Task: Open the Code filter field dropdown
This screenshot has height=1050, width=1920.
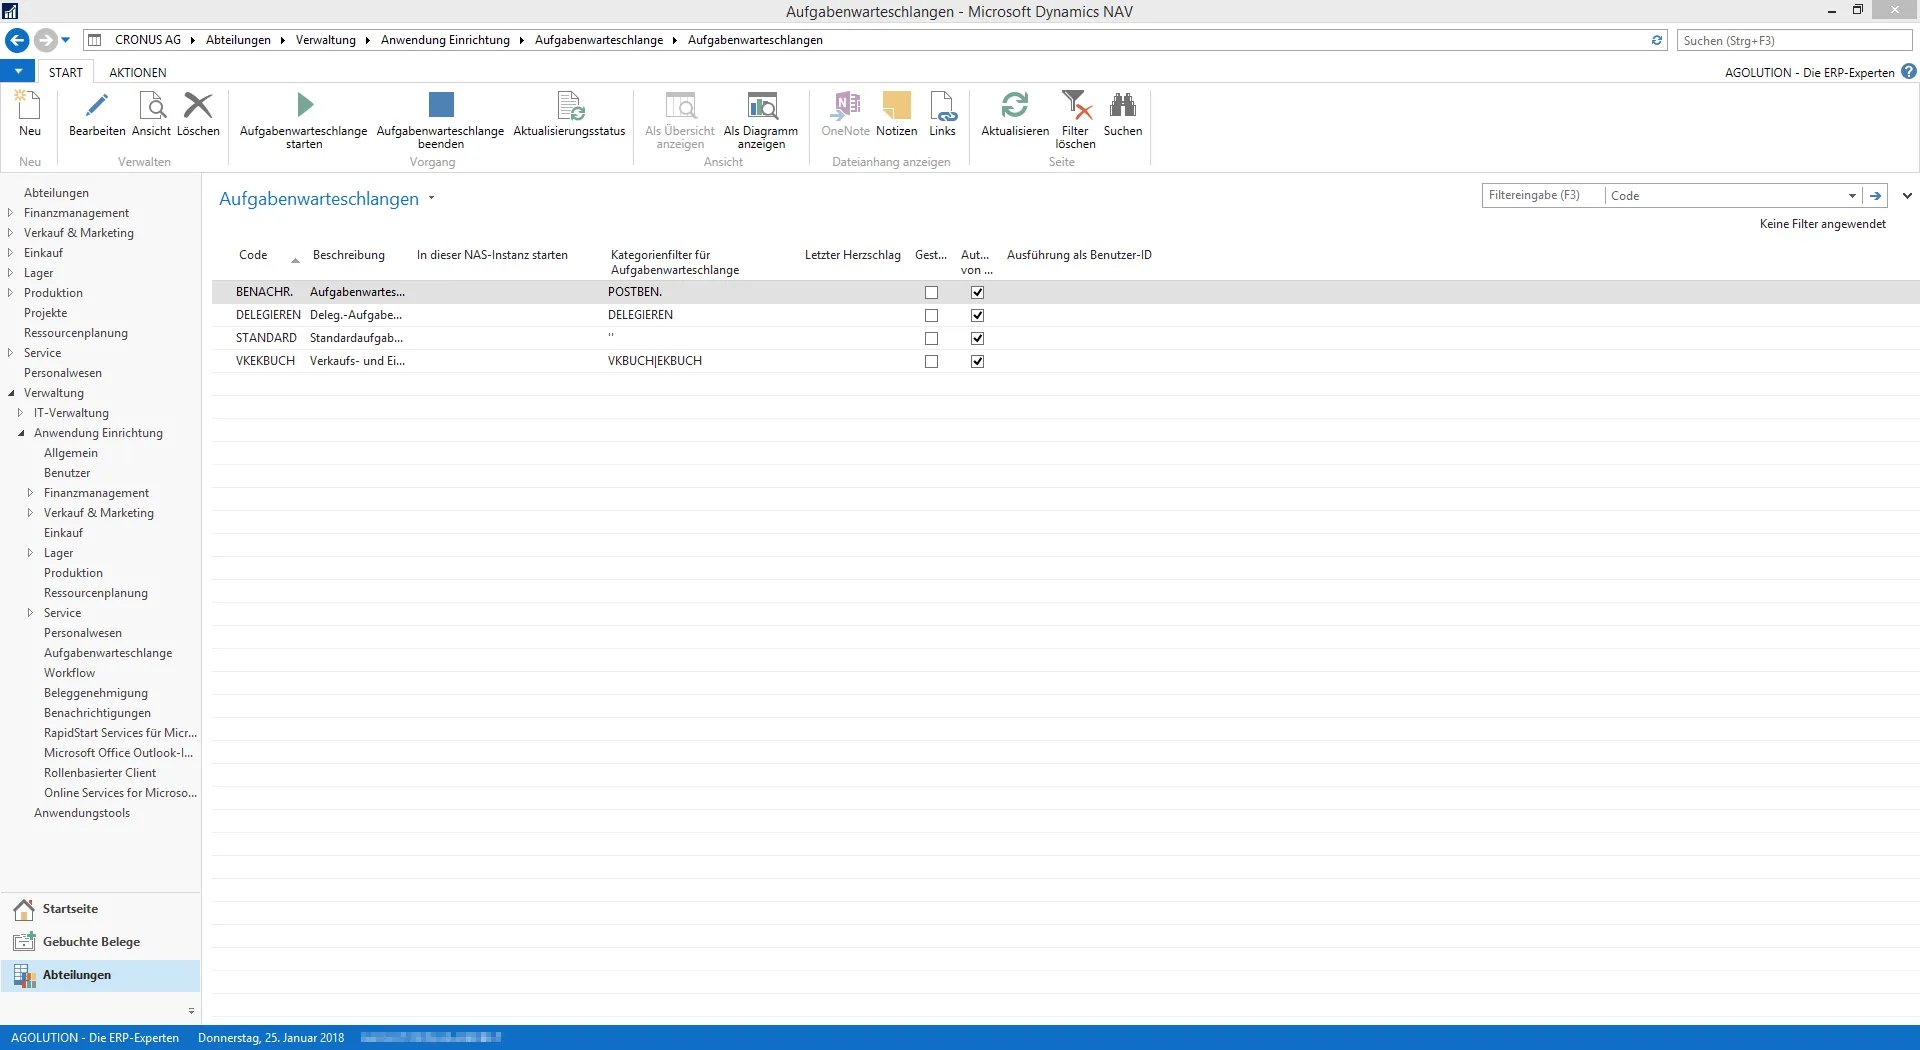Action: pyautogui.click(x=1852, y=196)
